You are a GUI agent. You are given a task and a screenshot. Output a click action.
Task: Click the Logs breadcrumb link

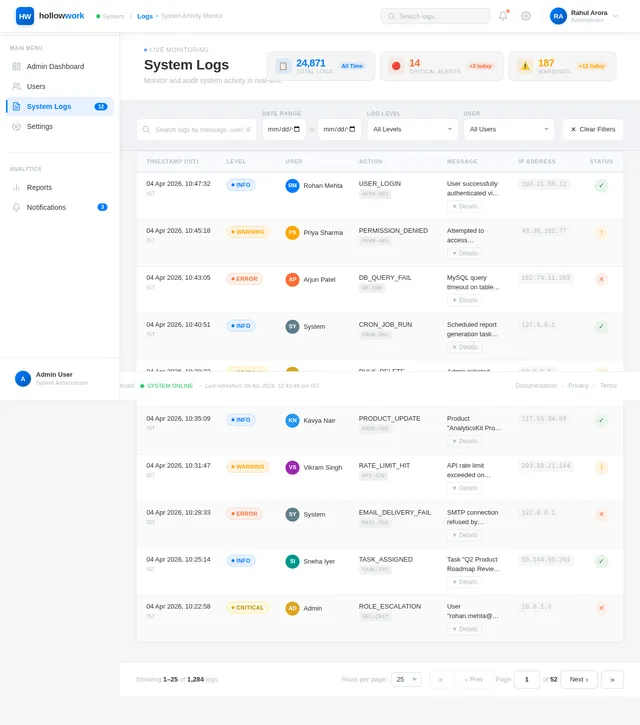(x=145, y=16)
